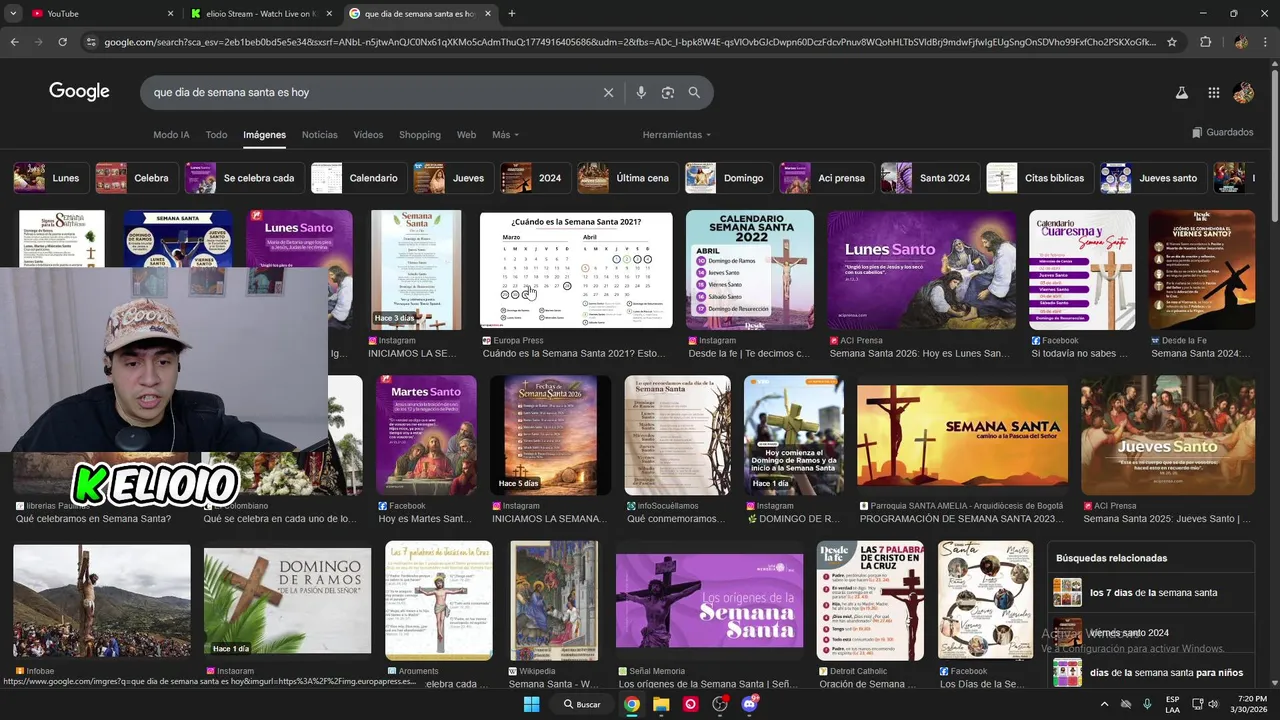1280x720 pixels.
Task: Select Videos results tab
Action: [x=368, y=135]
